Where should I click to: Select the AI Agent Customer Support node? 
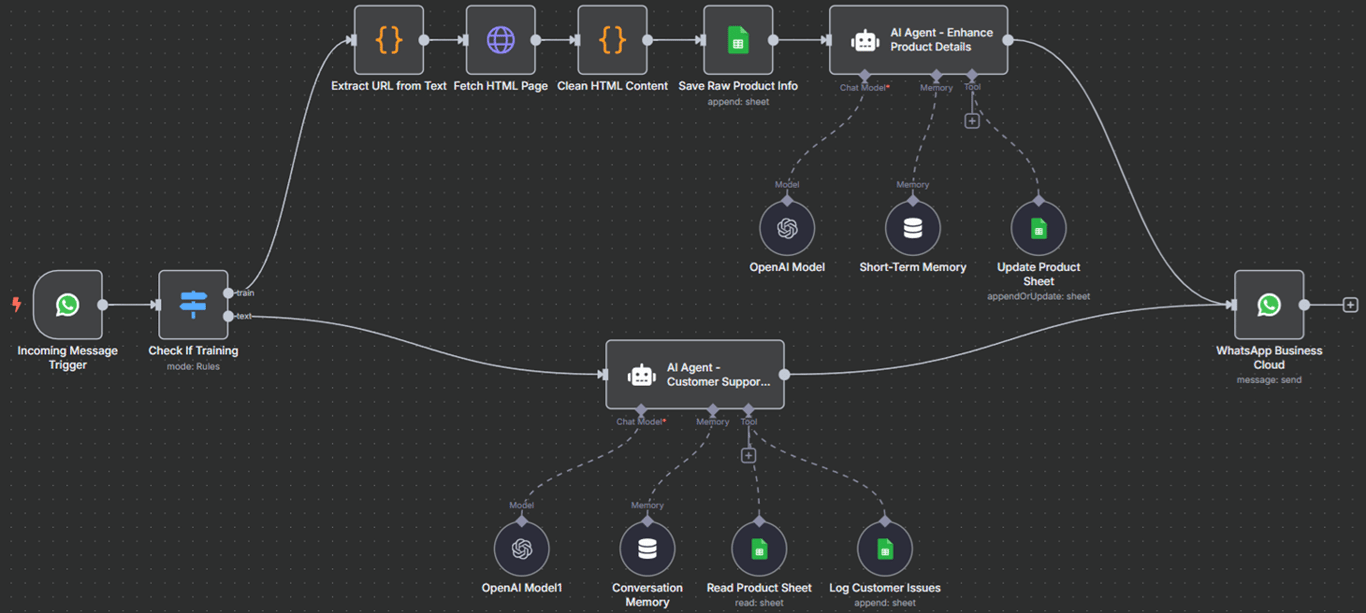[694, 374]
